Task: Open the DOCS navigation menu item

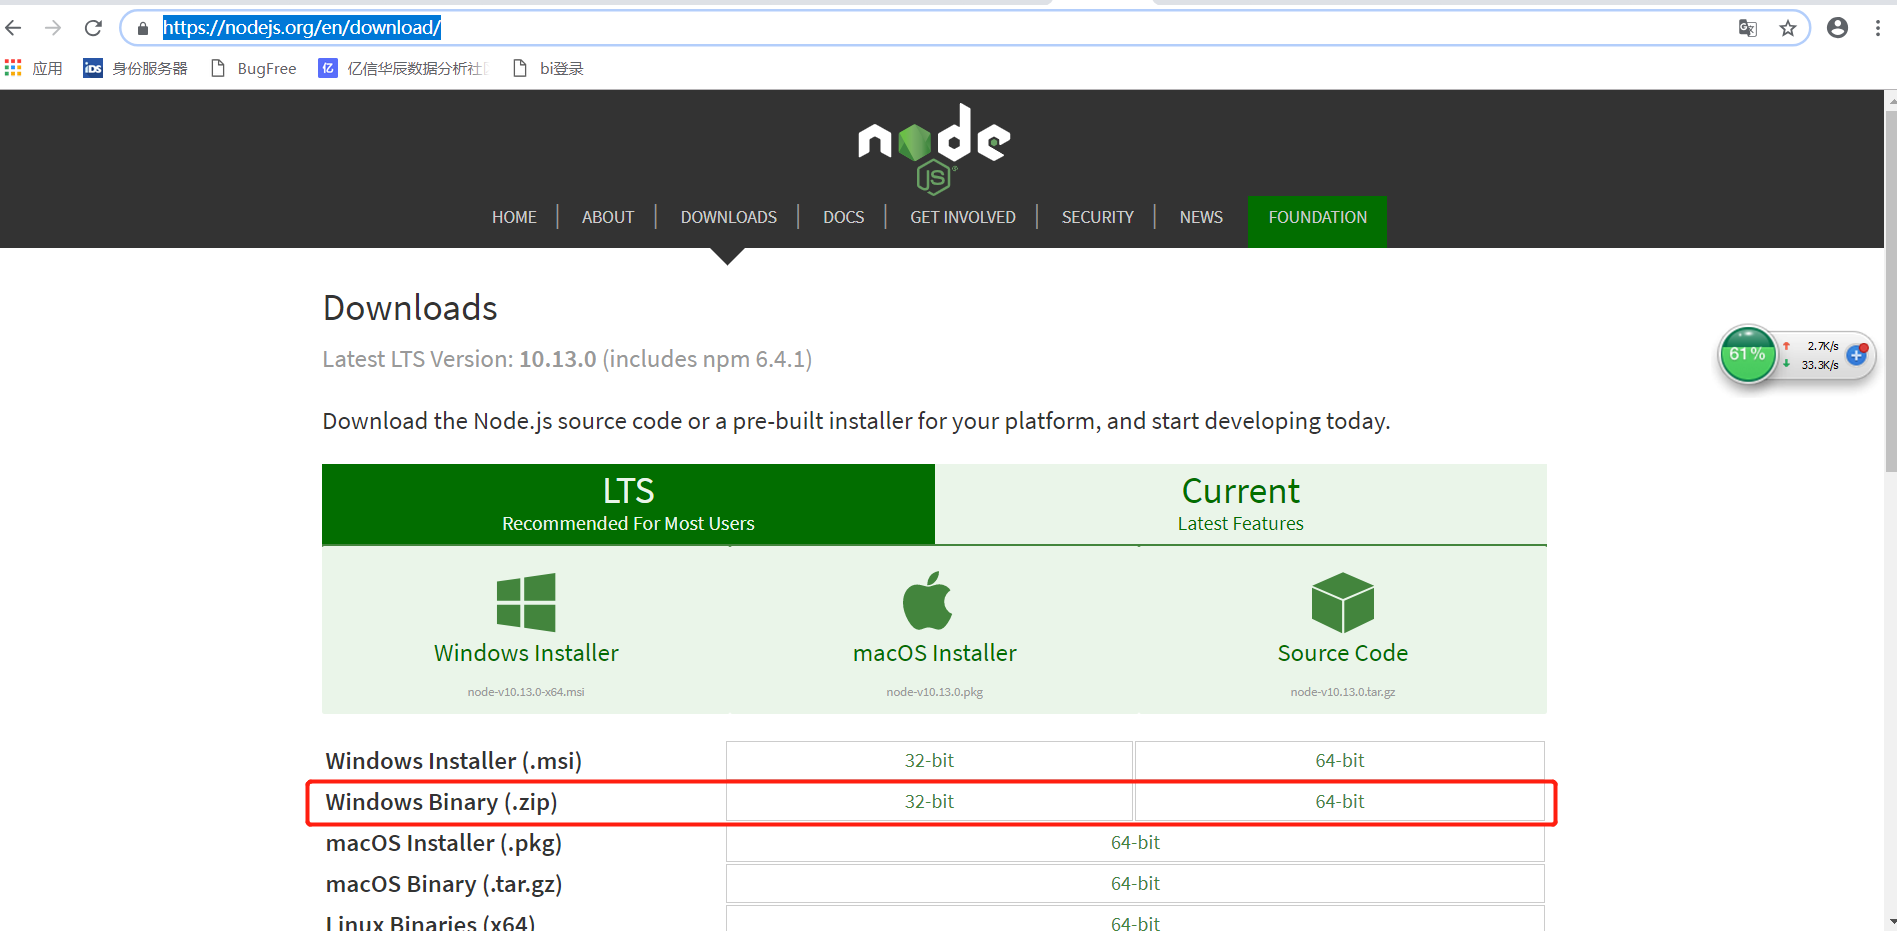Action: (843, 217)
